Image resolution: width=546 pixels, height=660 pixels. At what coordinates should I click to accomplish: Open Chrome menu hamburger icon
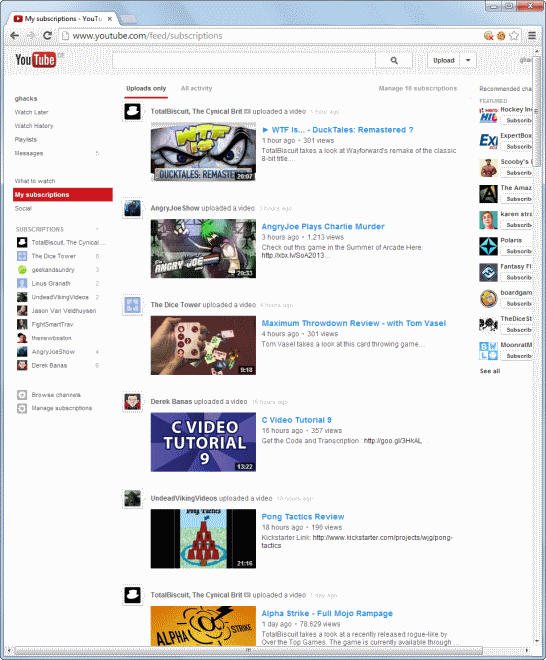pos(532,36)
